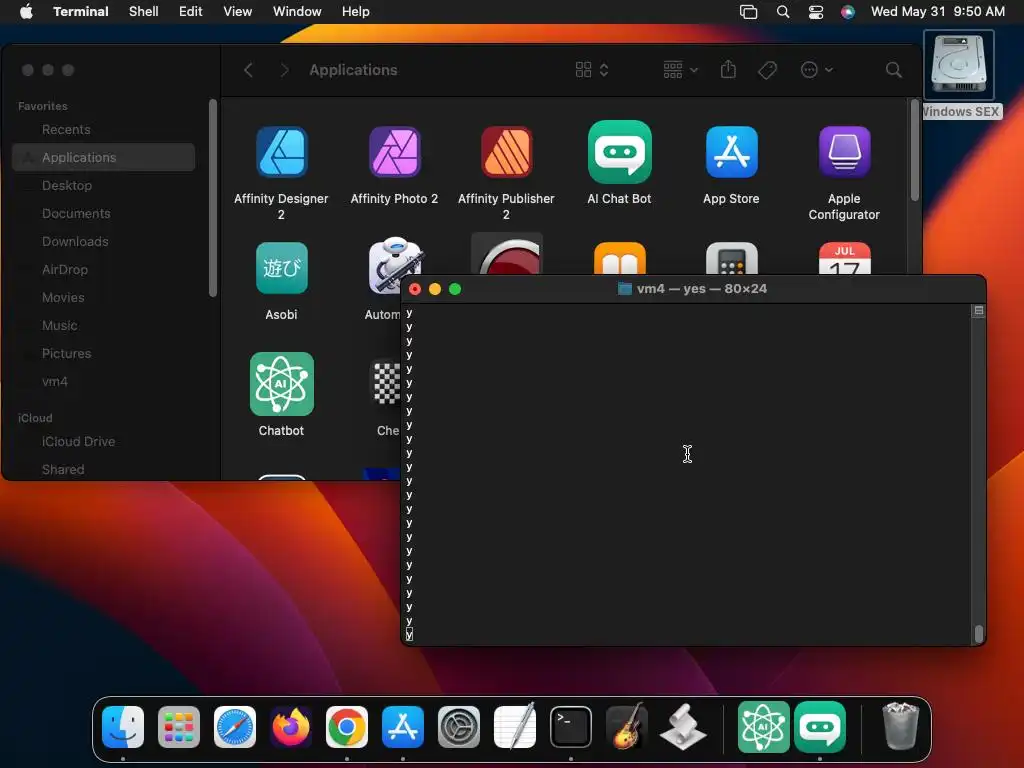This screenshot has width=1024, height=768.
Task: Open the Shell menu
Action: [144, 12]
